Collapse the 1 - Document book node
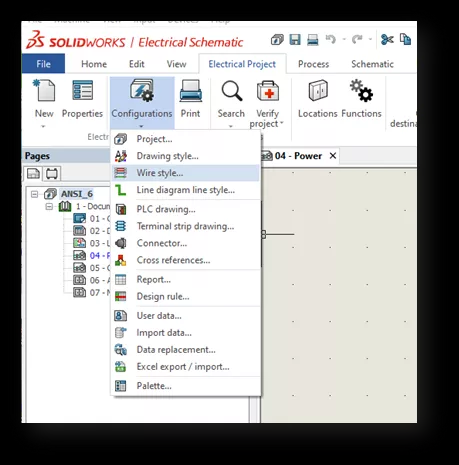This screenshot has height=465, width=459. click(49, 207)
